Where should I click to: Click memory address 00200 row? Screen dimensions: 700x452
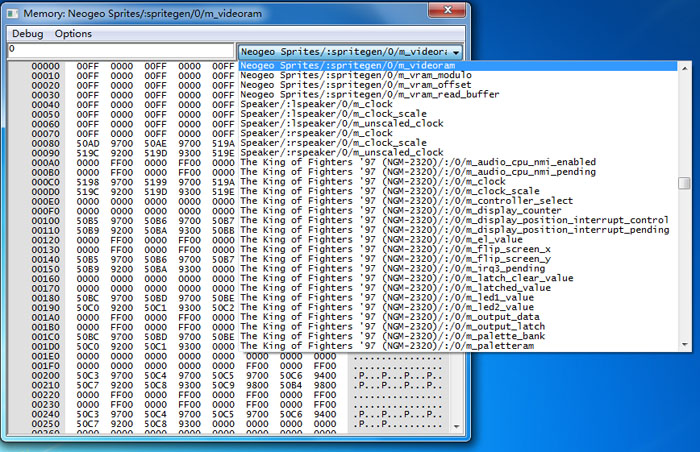46,376
